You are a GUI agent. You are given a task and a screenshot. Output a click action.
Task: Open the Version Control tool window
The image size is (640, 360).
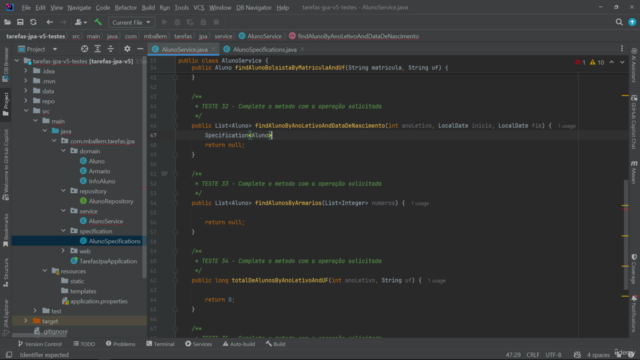click(40, 344)
